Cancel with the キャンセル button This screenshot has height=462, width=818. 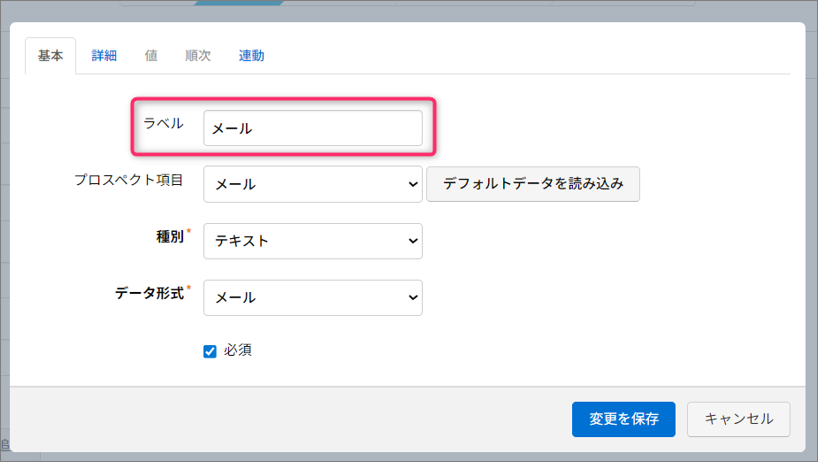point(739,419)
